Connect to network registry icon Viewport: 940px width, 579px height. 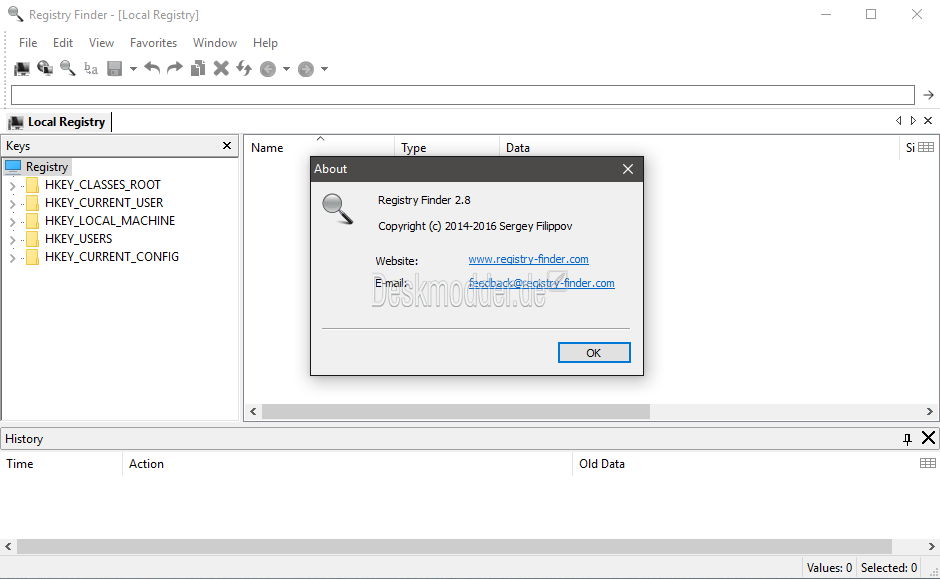click(x=45, y=68)
